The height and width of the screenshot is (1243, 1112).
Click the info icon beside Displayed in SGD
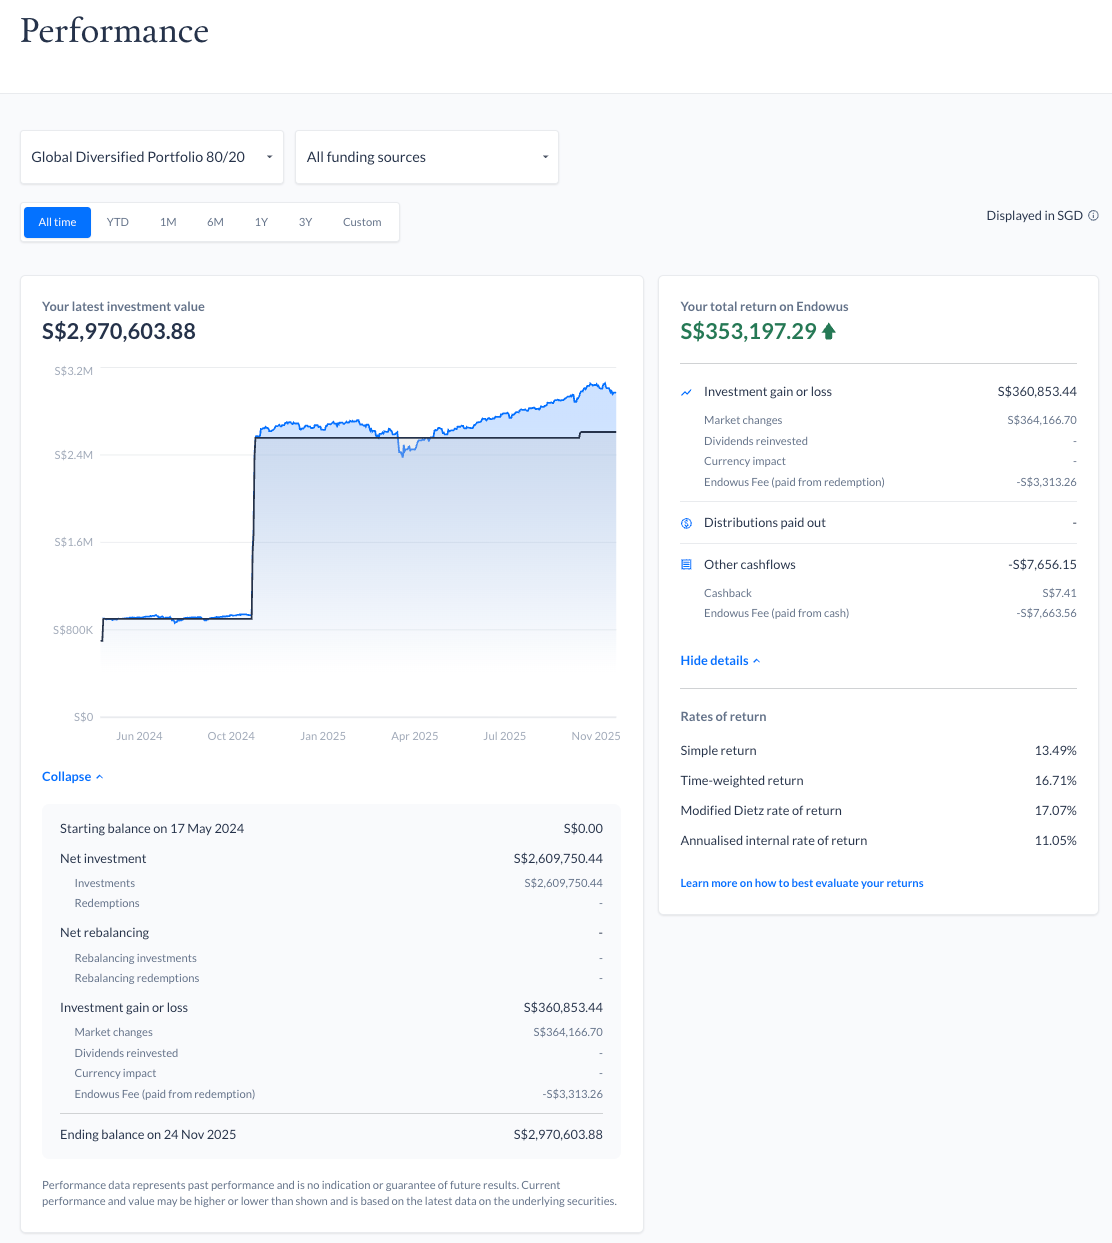point(1093,216)
